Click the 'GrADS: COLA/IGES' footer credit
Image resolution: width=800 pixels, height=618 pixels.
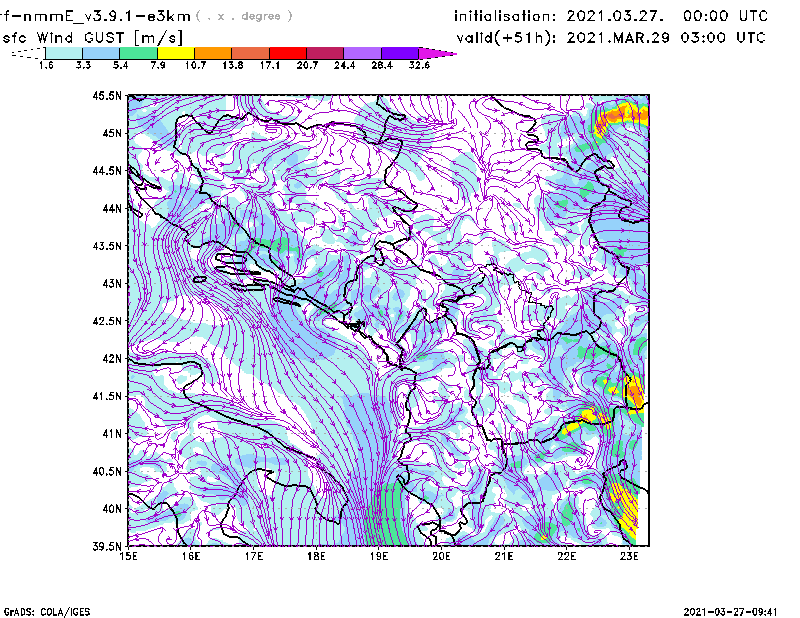pos(47,612)
